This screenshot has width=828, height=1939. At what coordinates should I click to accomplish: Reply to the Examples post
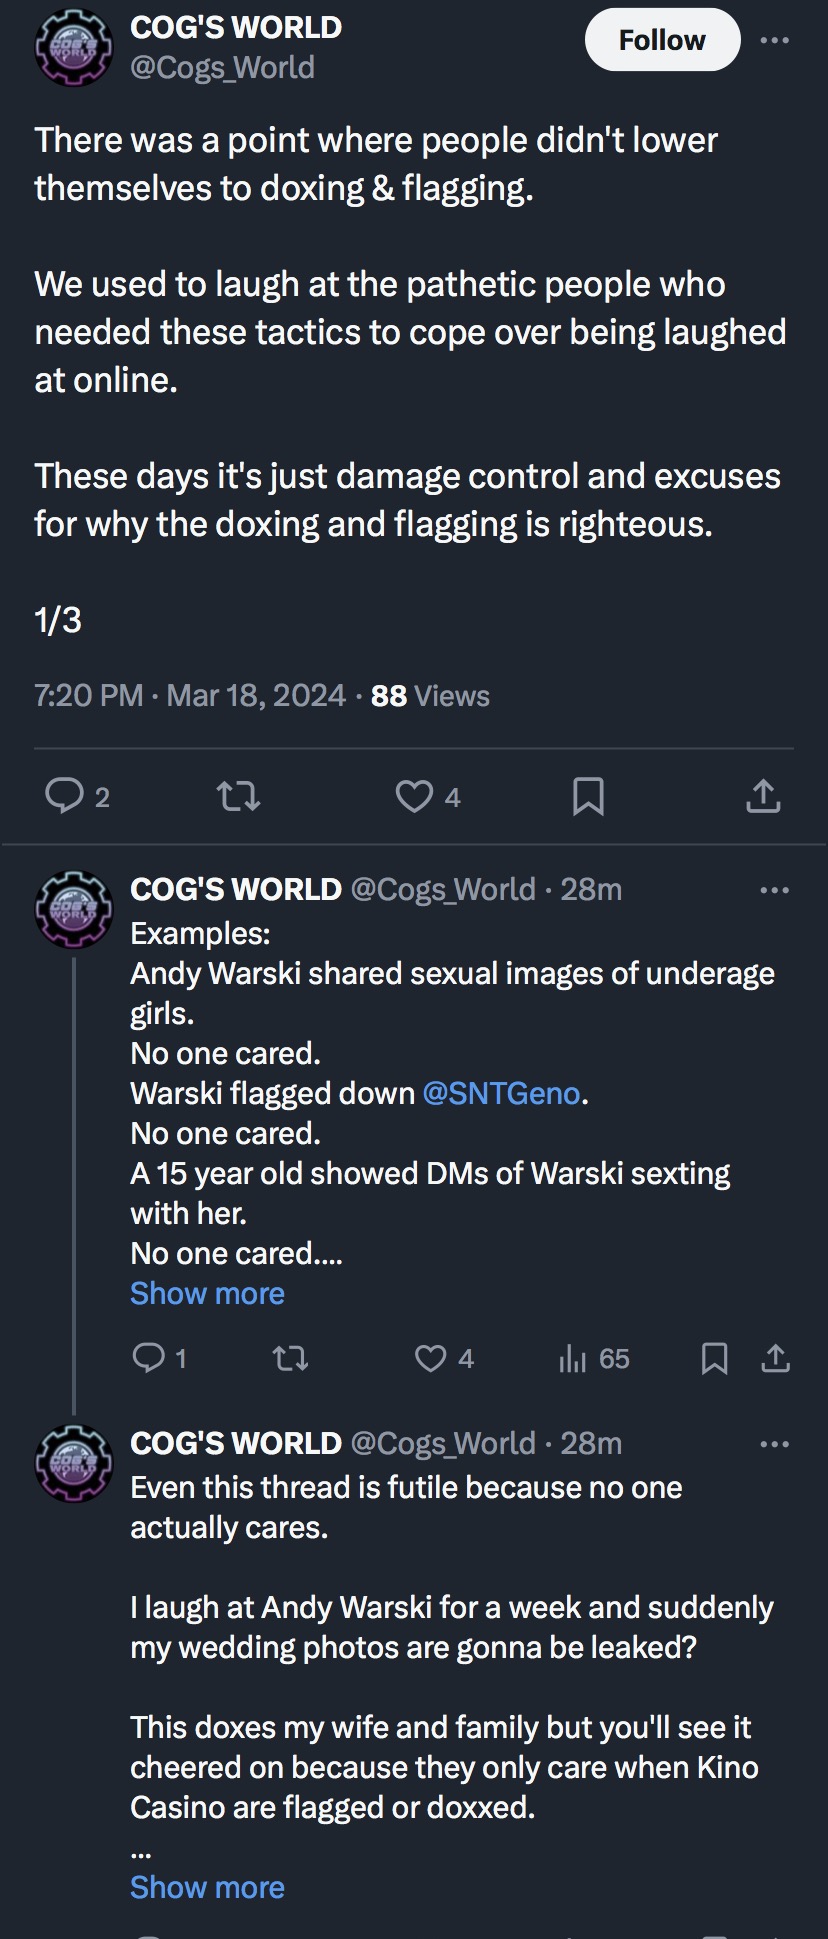click(x=149, y=1358)
